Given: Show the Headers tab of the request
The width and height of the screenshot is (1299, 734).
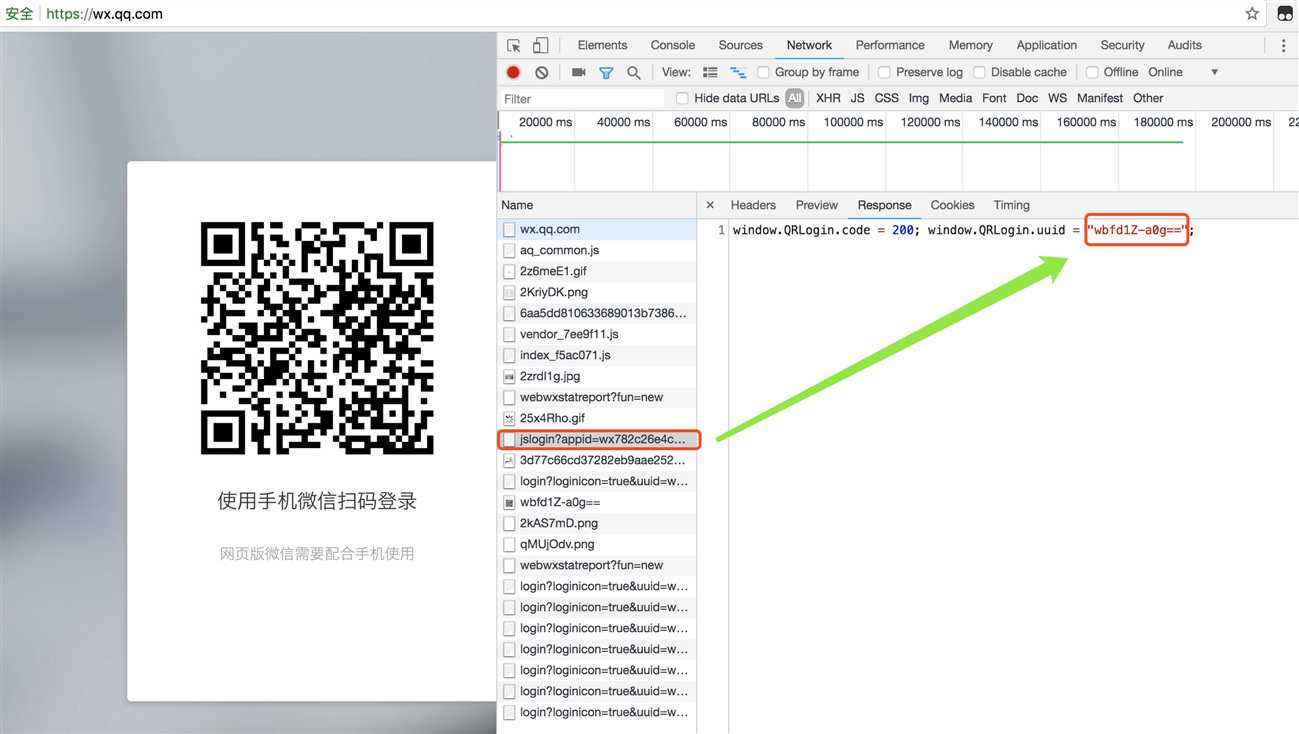Looking at the screenshot, I should [x=753, y=205].
